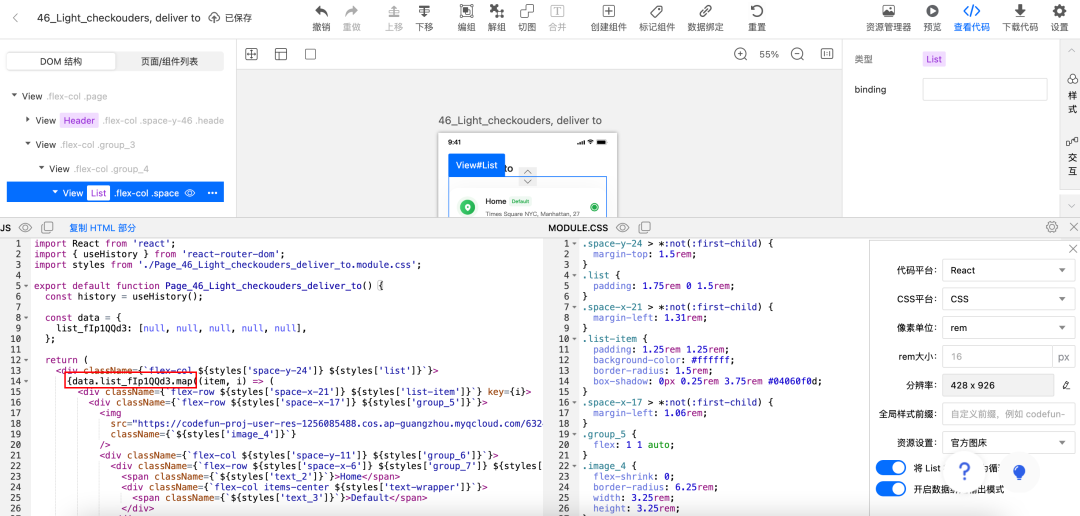1080x516 pixels.
Task: Open the 像素单位 rem dropdown
Action: tap(1008, 328)
